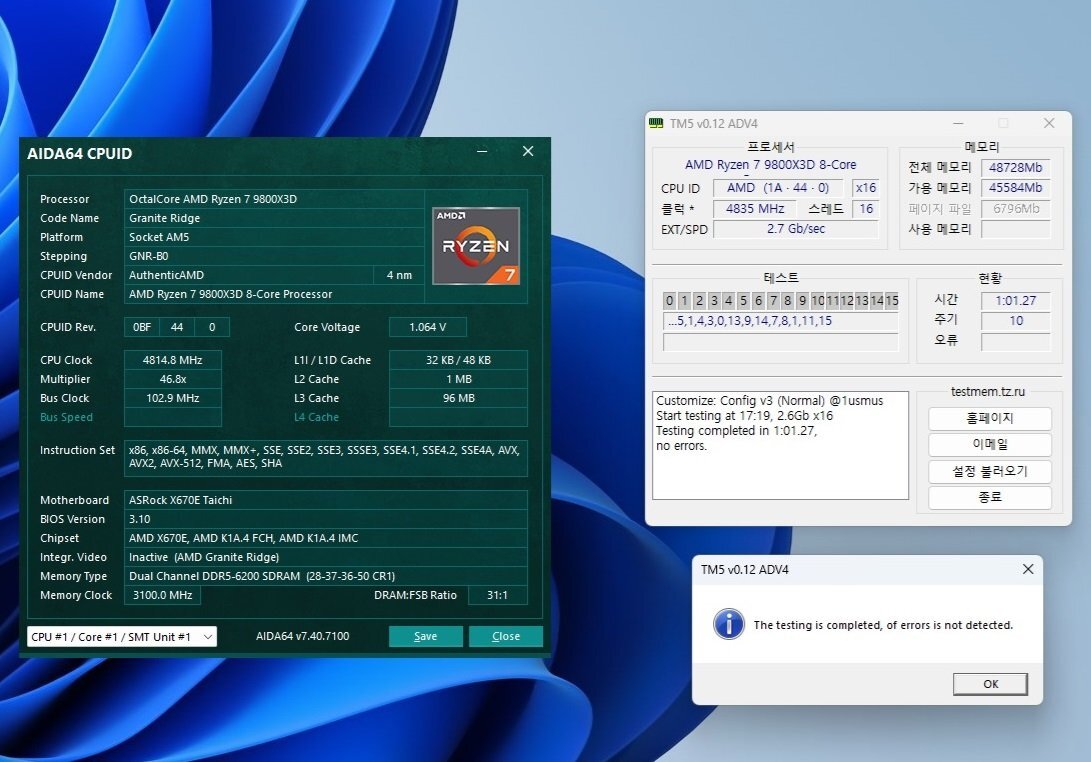This screenshot has height=762, width=1091.
Task: Click the test order field showing ...5,1,4,3,0,13
Action: point(781,321)
